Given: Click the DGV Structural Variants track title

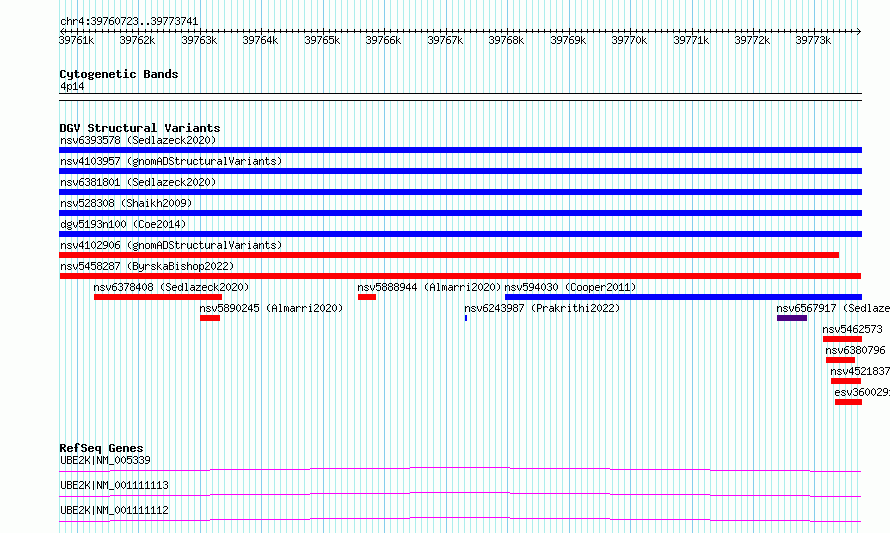Looking at the screenshot, I should coord(140,128).
